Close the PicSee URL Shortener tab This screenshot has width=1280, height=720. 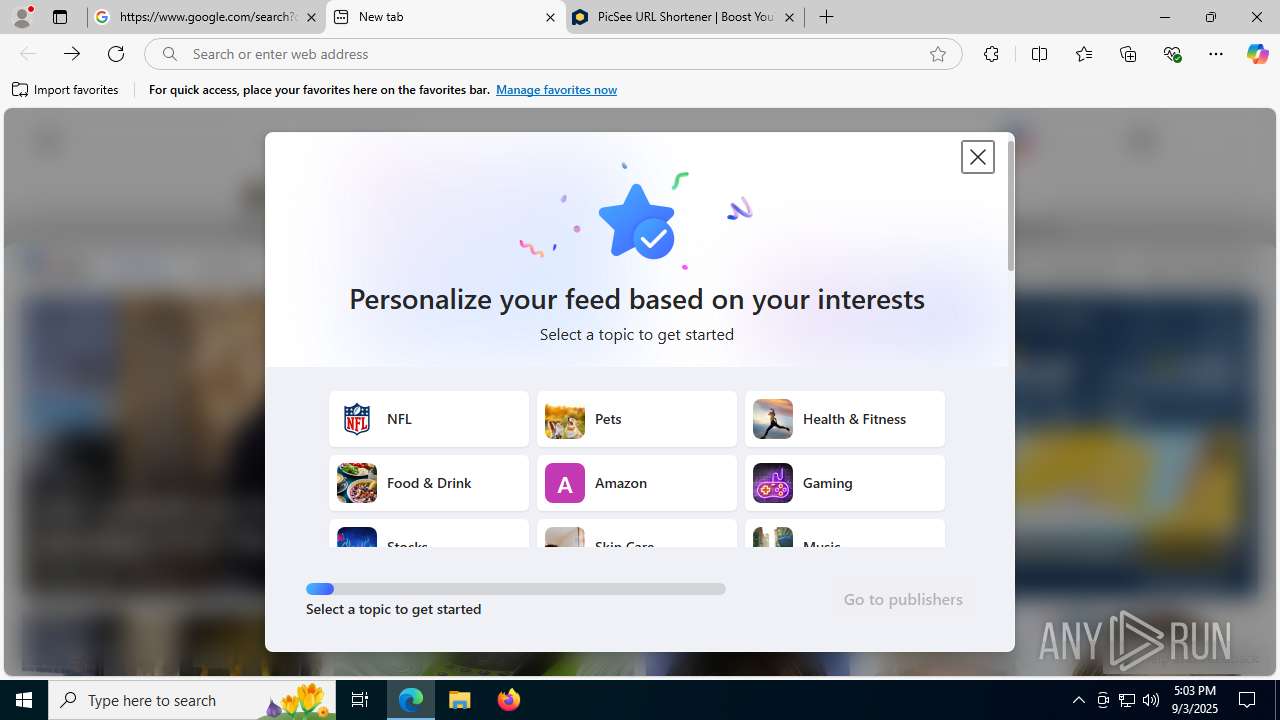(x=789, y=17)
